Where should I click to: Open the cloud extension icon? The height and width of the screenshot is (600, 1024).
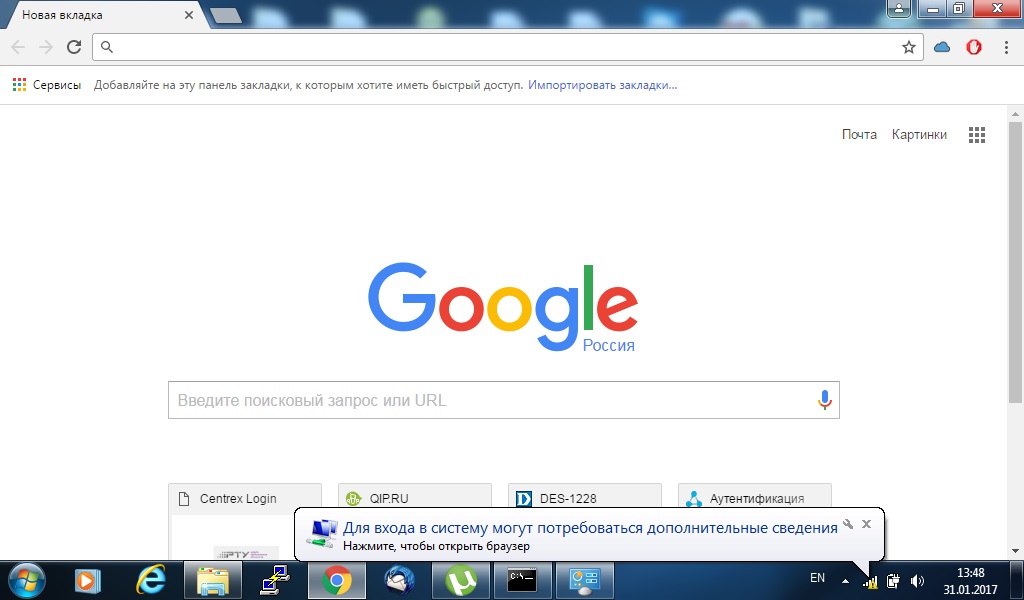click(x=942, y=47)
